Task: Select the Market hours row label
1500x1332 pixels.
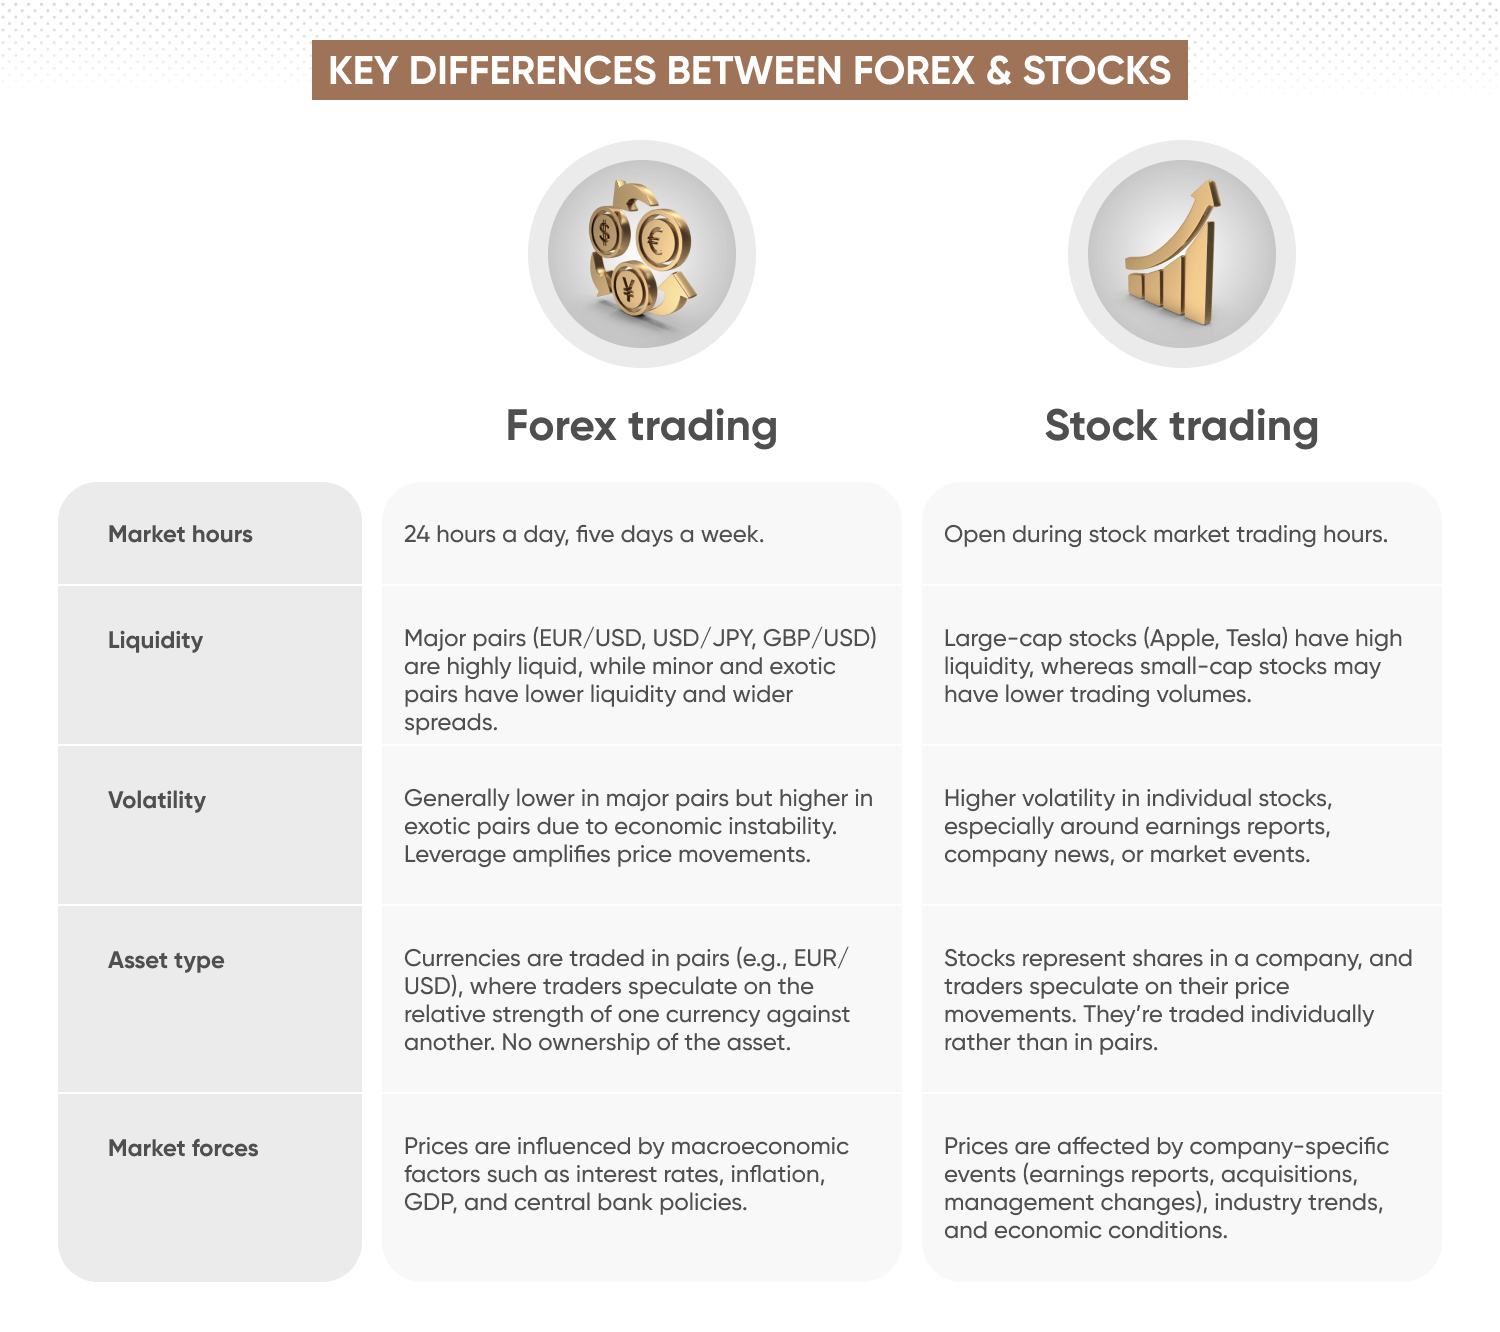Action: [x=180, y=534]
